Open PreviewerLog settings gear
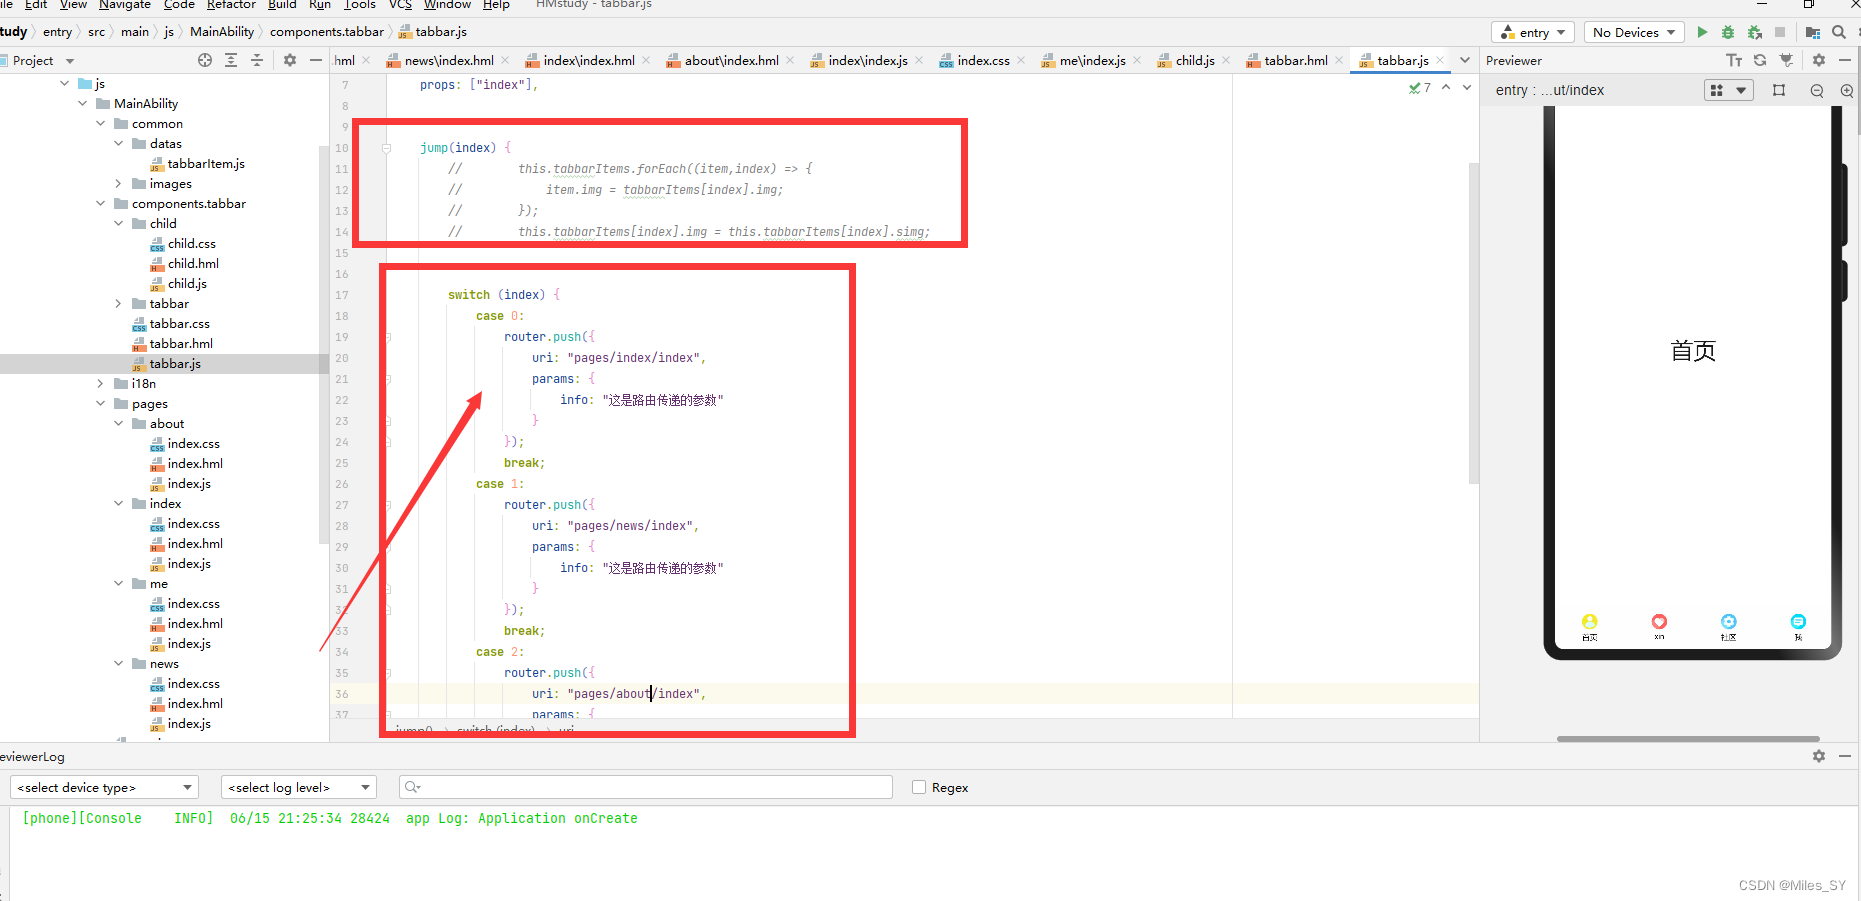The image size is (1861, 901). point(1819,756)
